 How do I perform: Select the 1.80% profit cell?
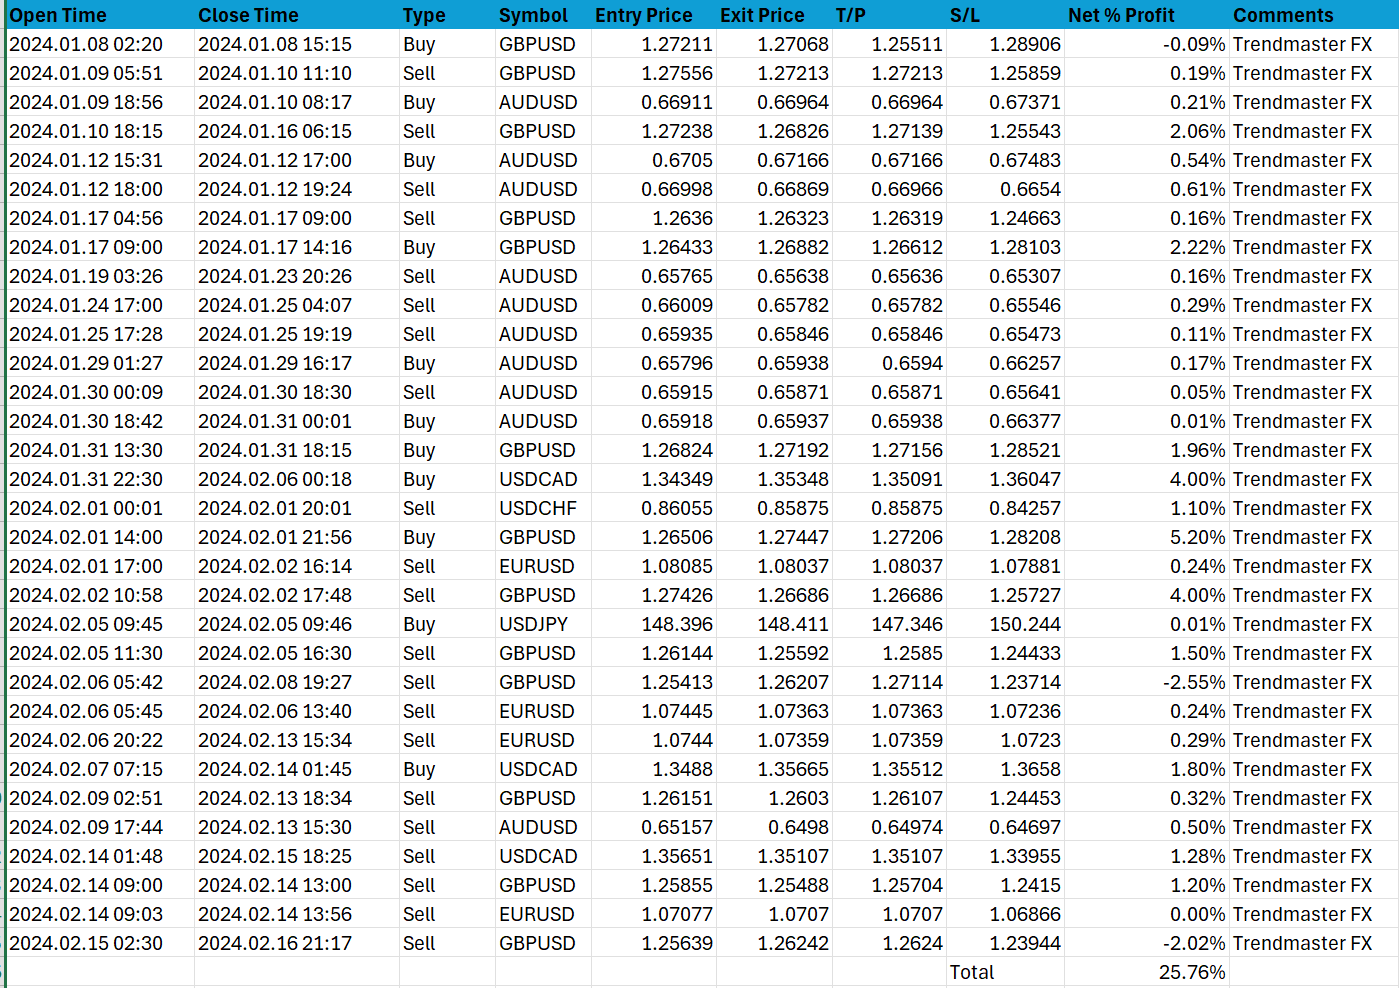(x=1146, y=769)
